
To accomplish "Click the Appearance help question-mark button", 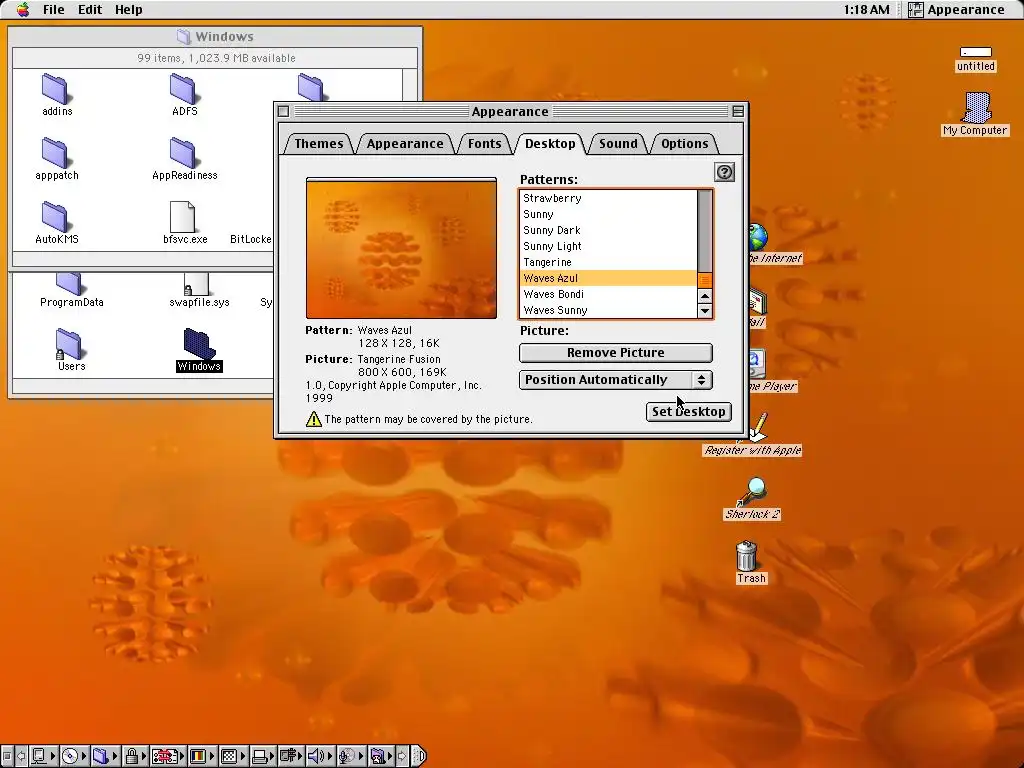I will tap(724, 172).
